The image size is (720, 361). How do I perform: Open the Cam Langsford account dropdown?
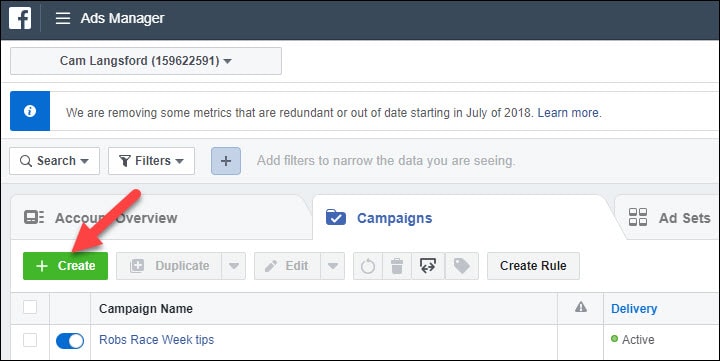tap(146, 61)
